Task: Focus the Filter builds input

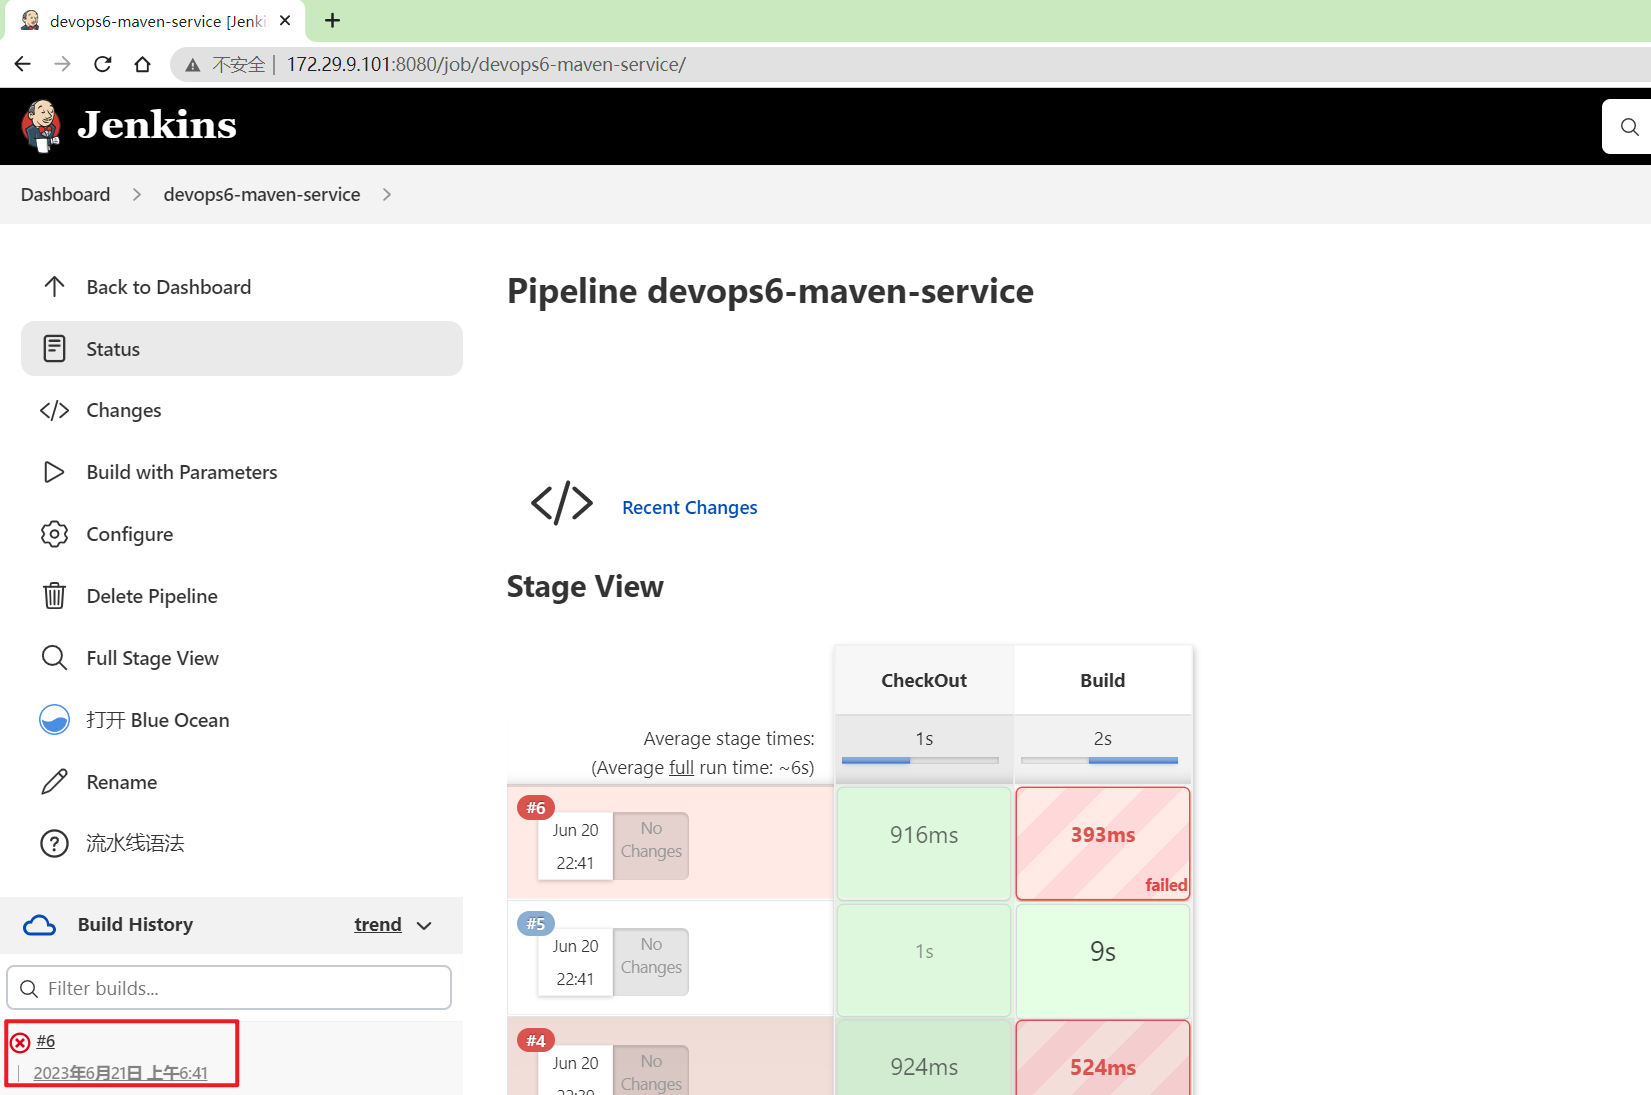Action: [x=229, y=988]
